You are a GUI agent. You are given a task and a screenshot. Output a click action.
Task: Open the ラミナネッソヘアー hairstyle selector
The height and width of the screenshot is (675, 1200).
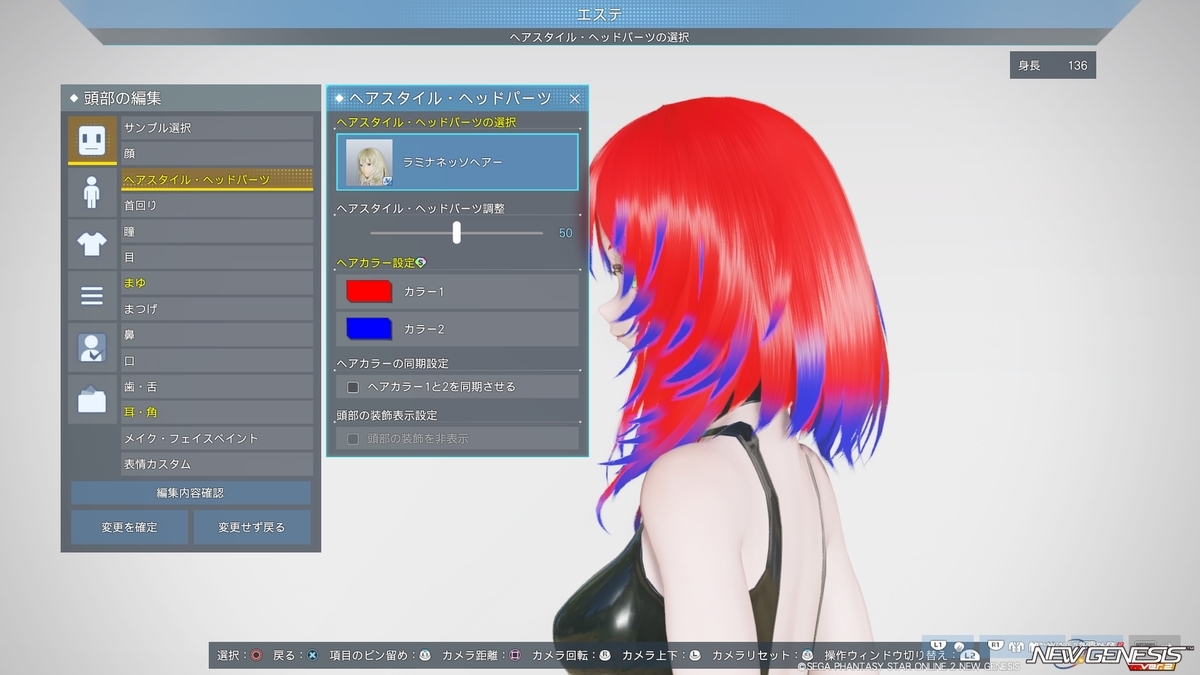457,162
